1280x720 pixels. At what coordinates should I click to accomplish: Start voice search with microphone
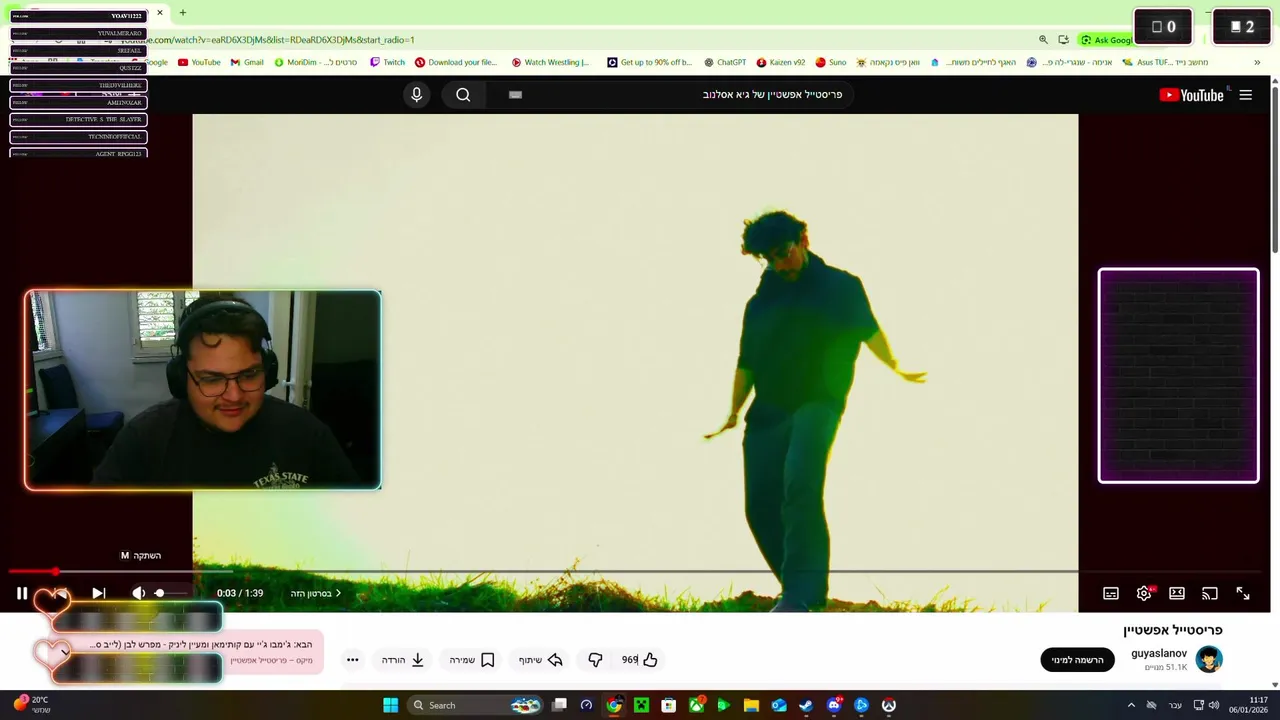[x=417, y=95]
